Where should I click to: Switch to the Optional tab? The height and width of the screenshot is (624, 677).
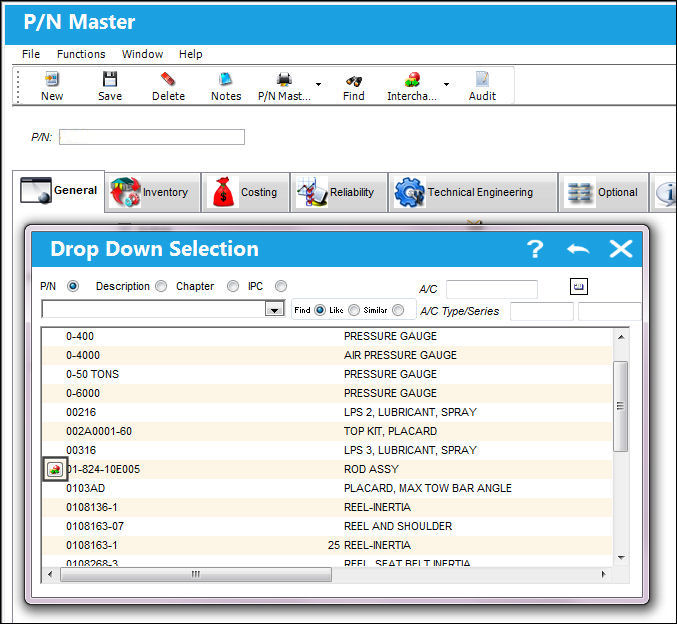tap(604, 192)
